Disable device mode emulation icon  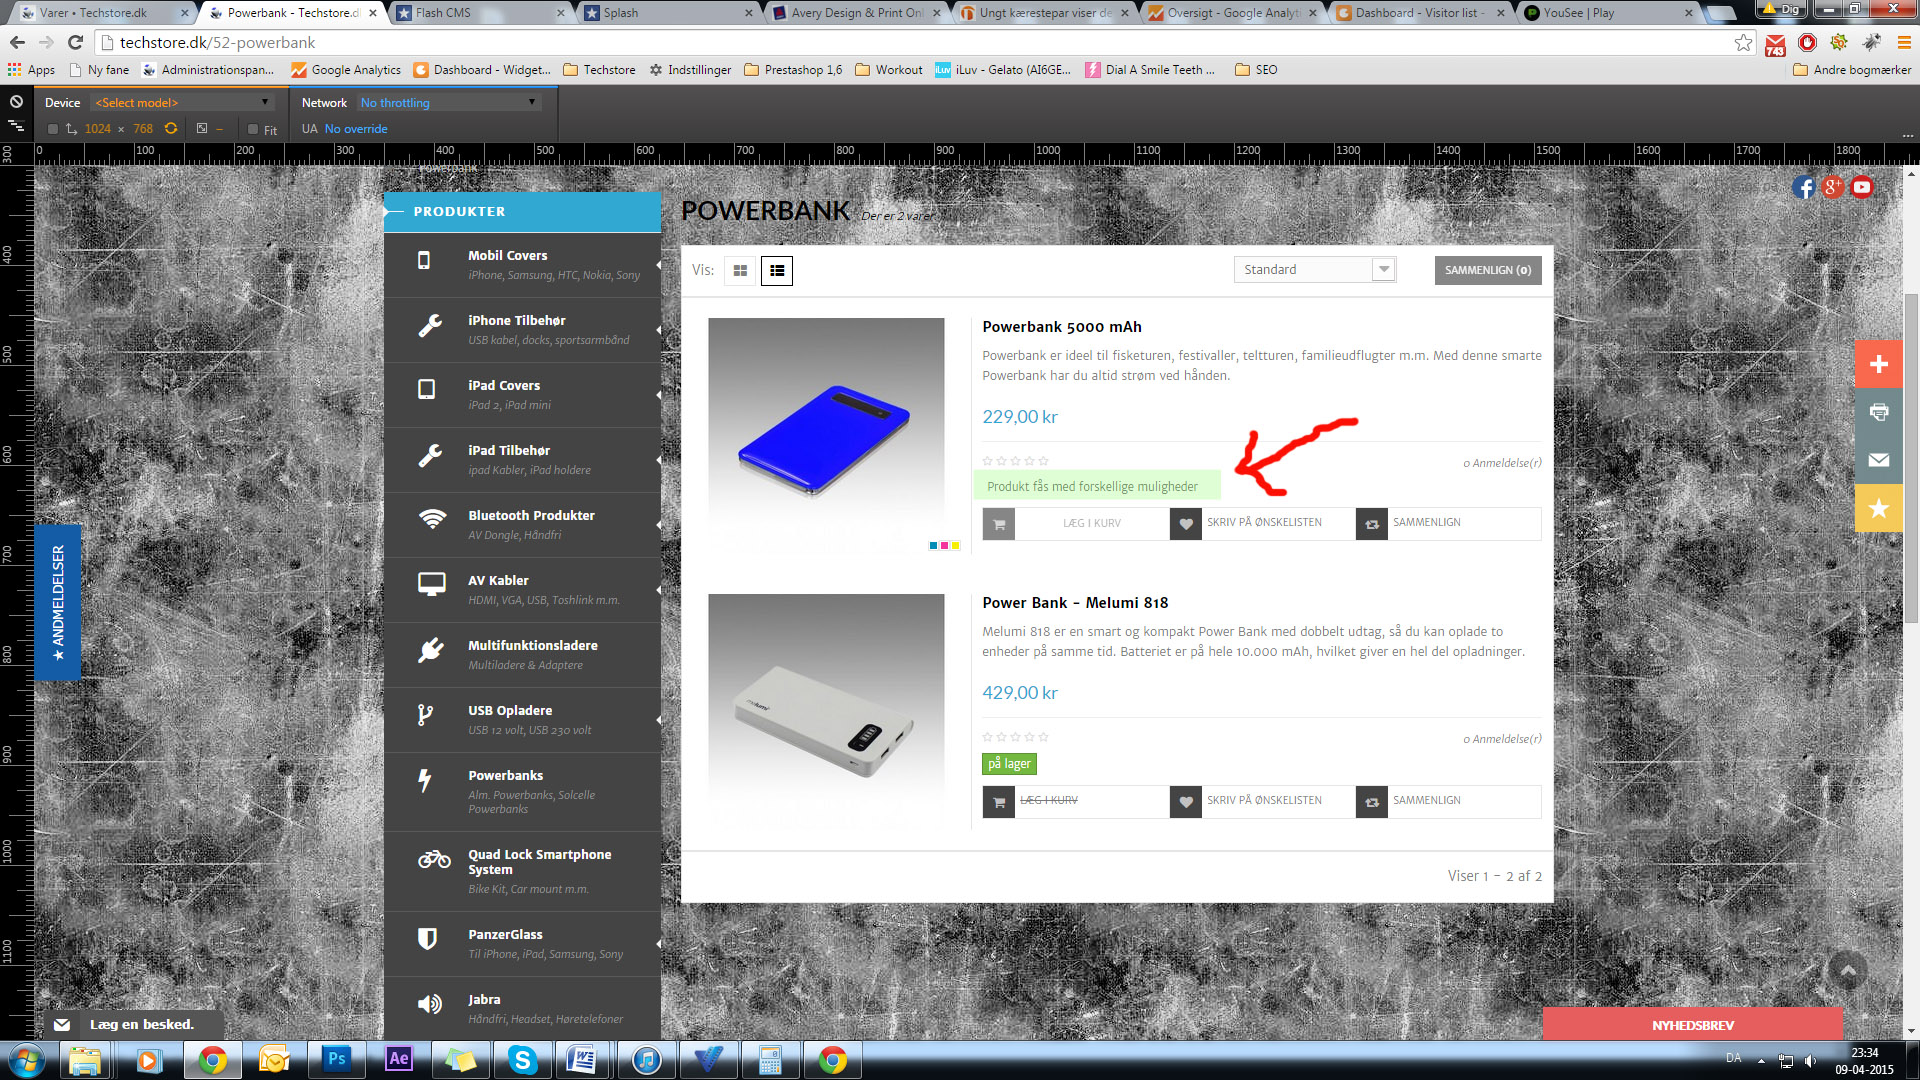(16, 102)
